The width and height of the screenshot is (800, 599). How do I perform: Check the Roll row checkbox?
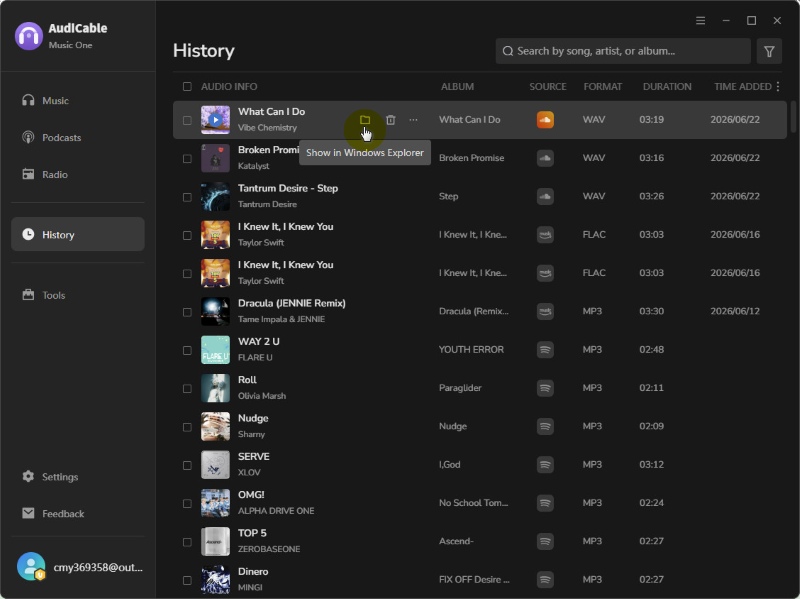187,388
